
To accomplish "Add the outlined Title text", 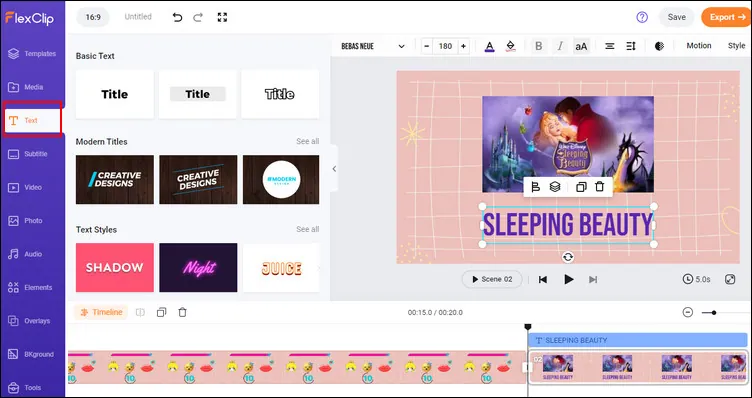I will pos(280,94).
